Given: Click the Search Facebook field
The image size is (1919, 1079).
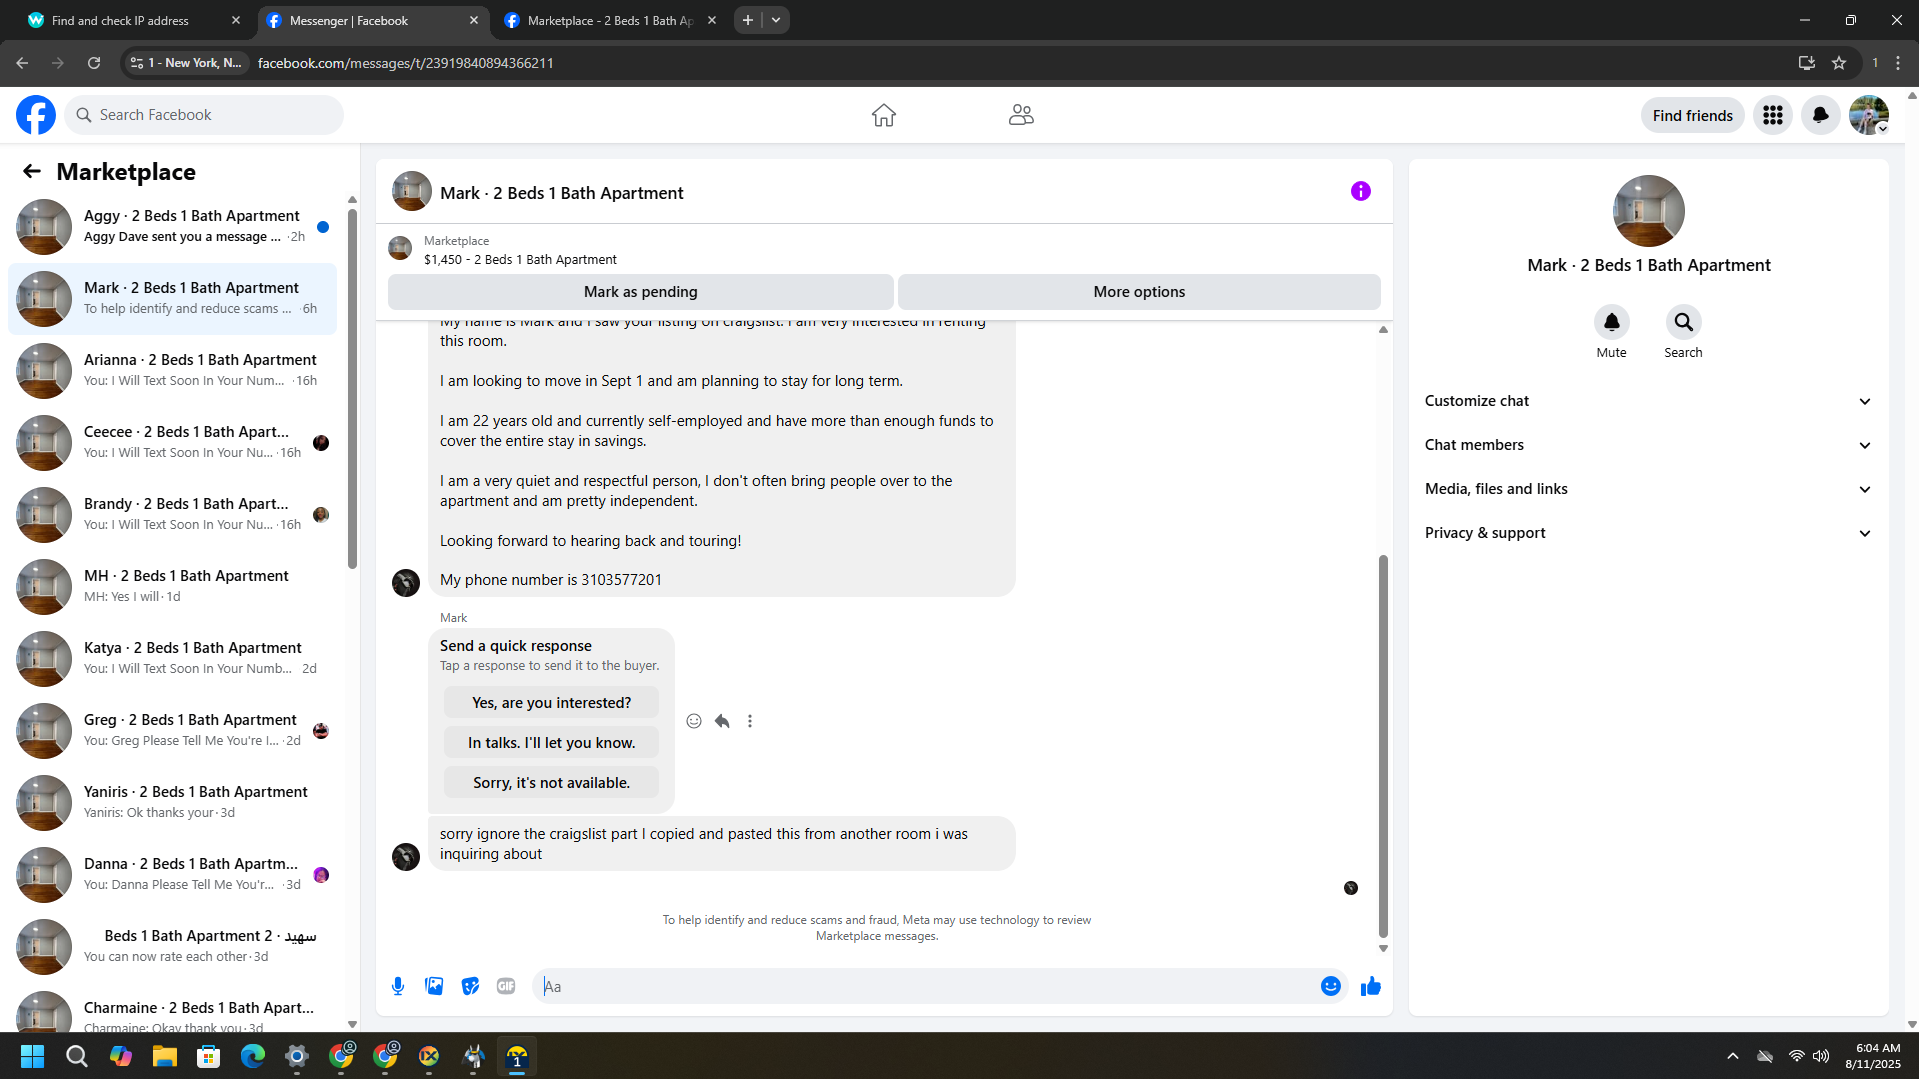Looking at the screenshot, I should [204, 115].
